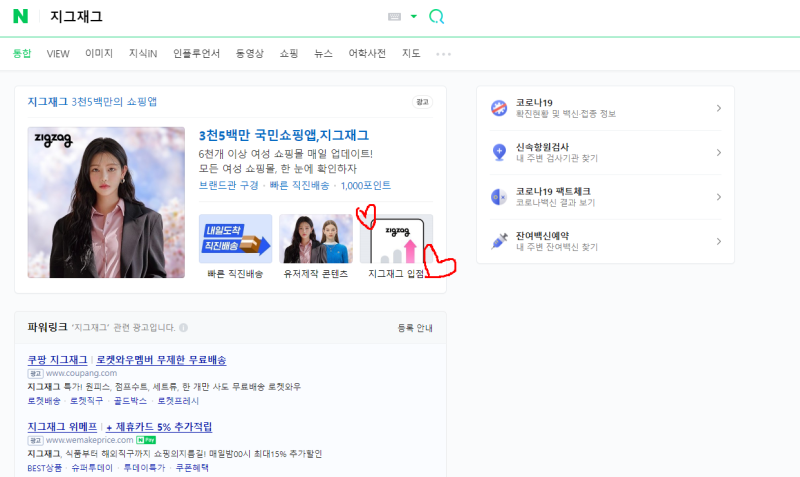Expand the search history dropdown arrow

coord(414,16)
